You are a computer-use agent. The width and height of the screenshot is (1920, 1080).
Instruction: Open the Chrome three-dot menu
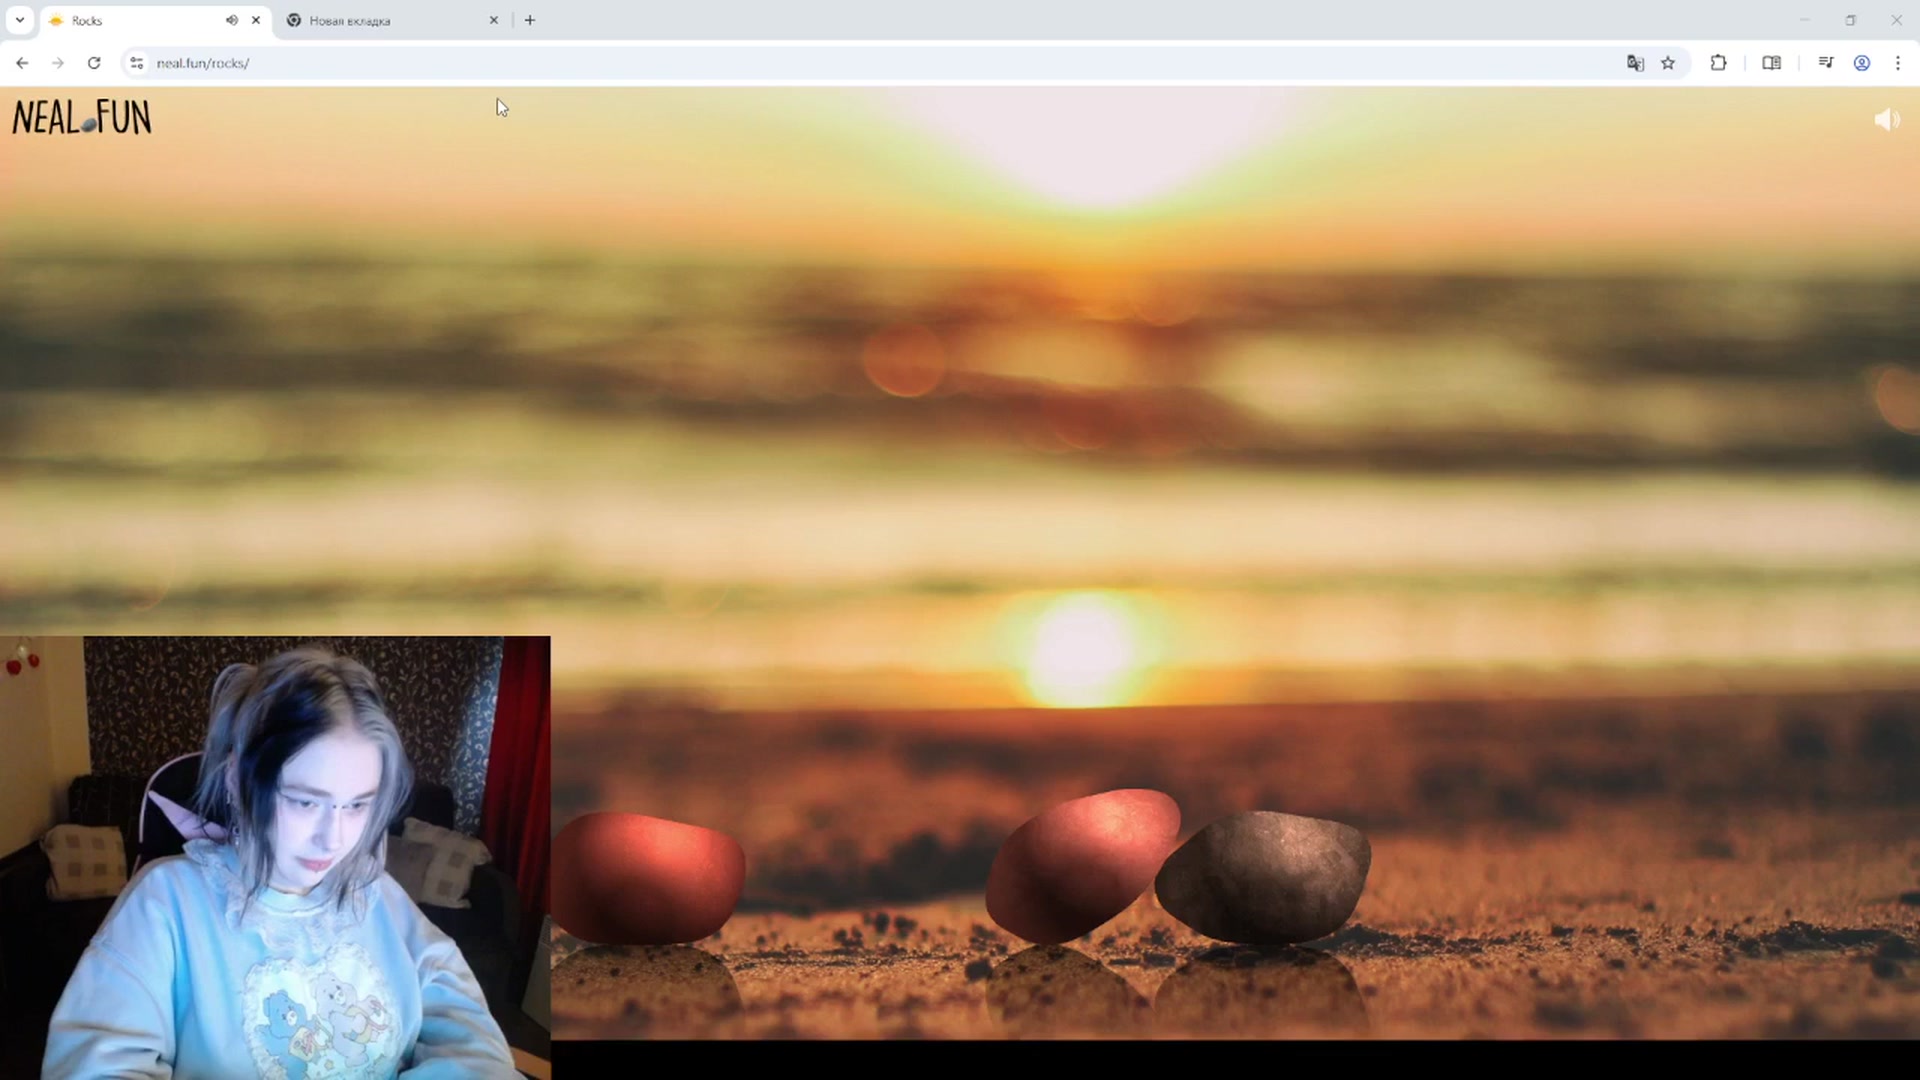(1898, 63)
